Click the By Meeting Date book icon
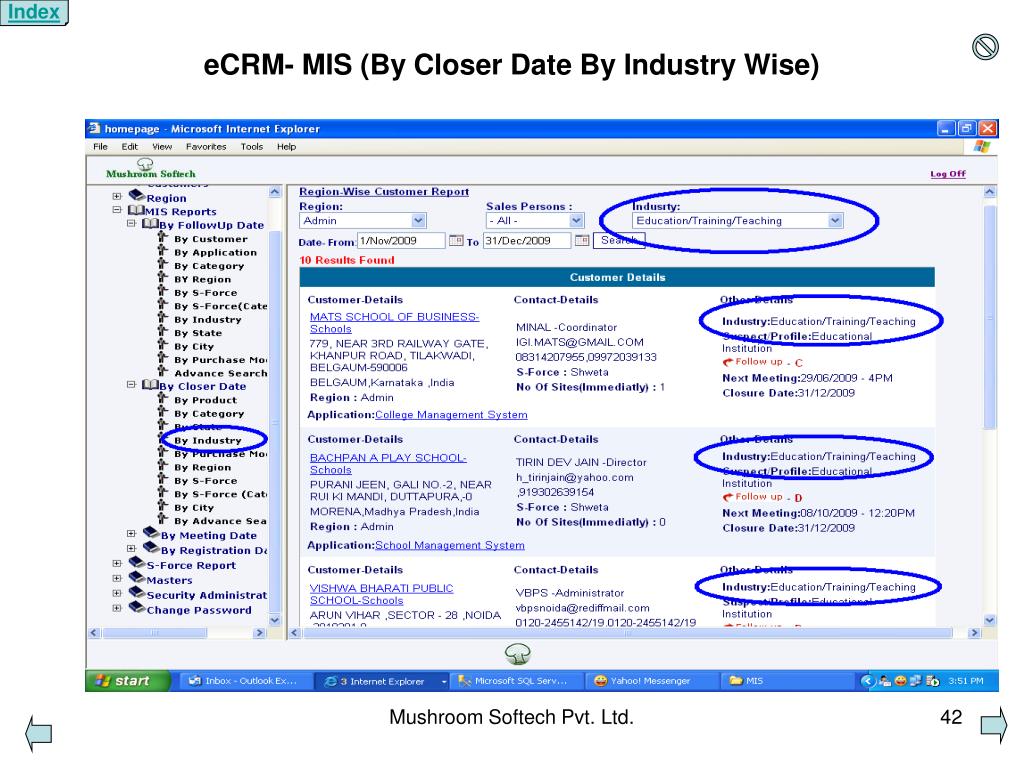This screenshot has height=768, width=1024. [x=151, y=534]
